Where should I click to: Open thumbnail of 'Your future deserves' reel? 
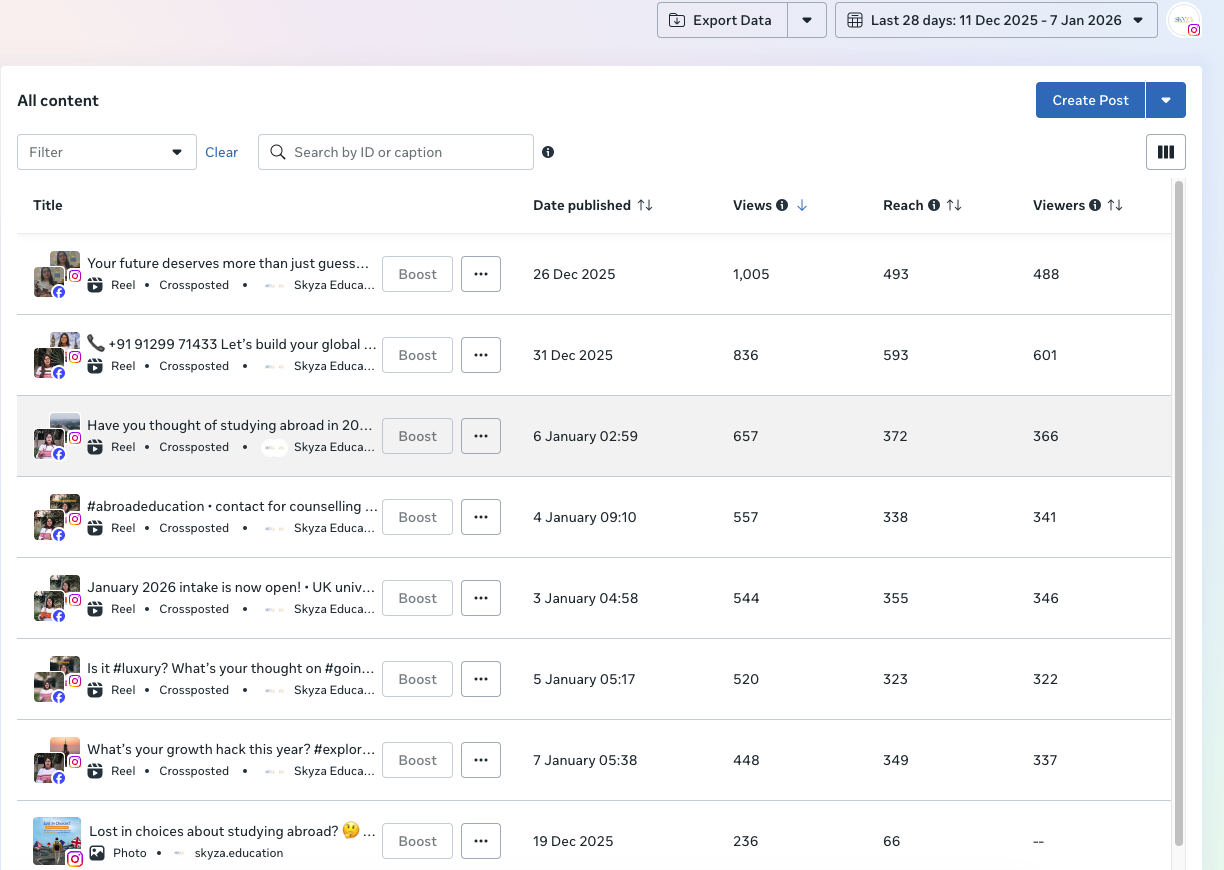pos(57,274)
